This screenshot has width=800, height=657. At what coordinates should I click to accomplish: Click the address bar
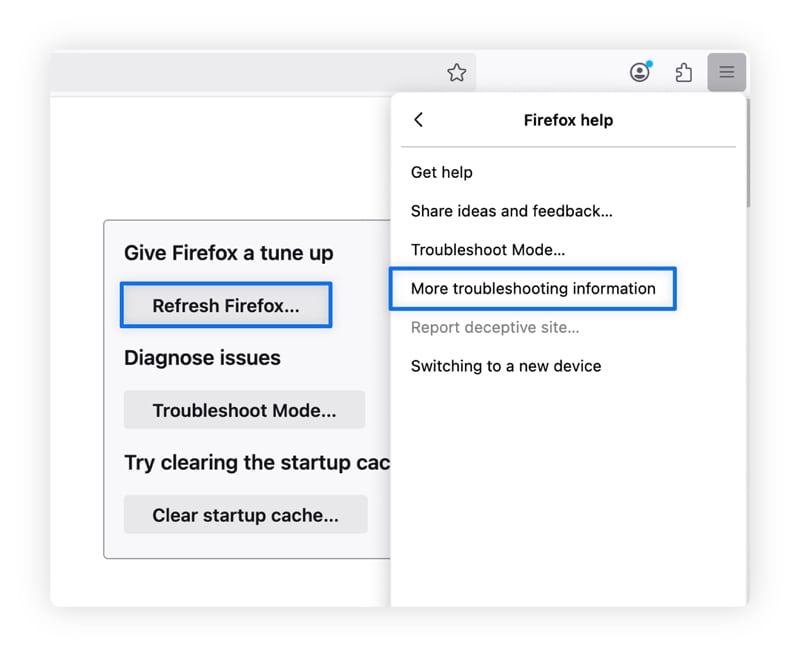tap(250, 73)
